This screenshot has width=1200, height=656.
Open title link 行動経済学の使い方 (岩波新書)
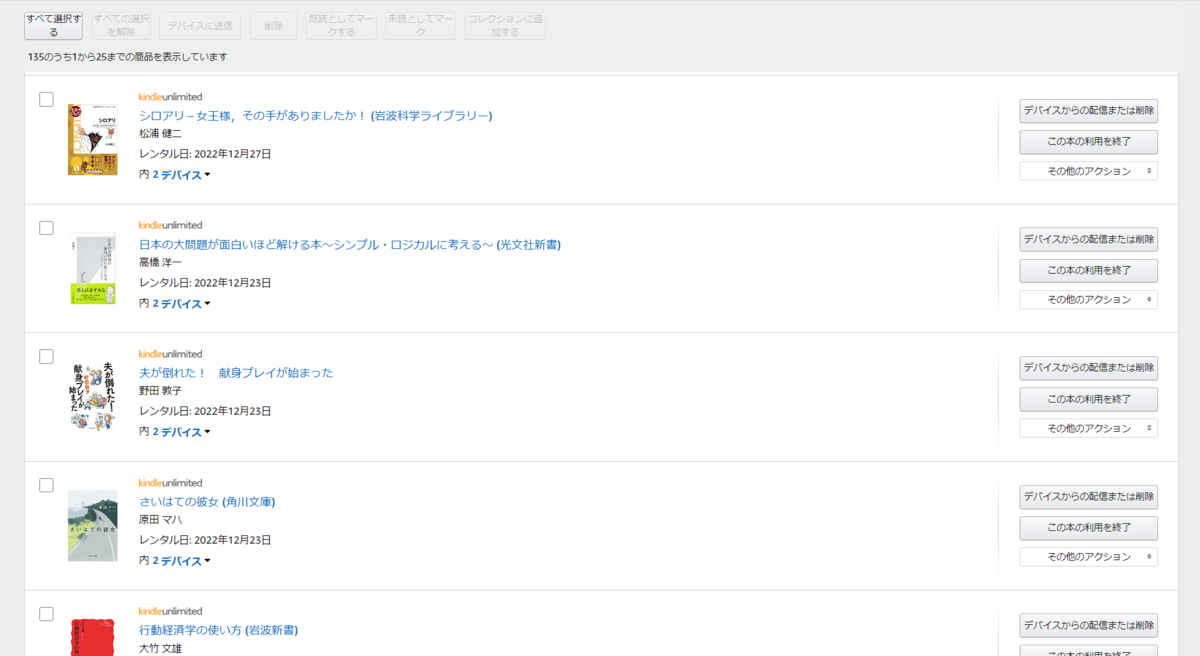(219, 630)
